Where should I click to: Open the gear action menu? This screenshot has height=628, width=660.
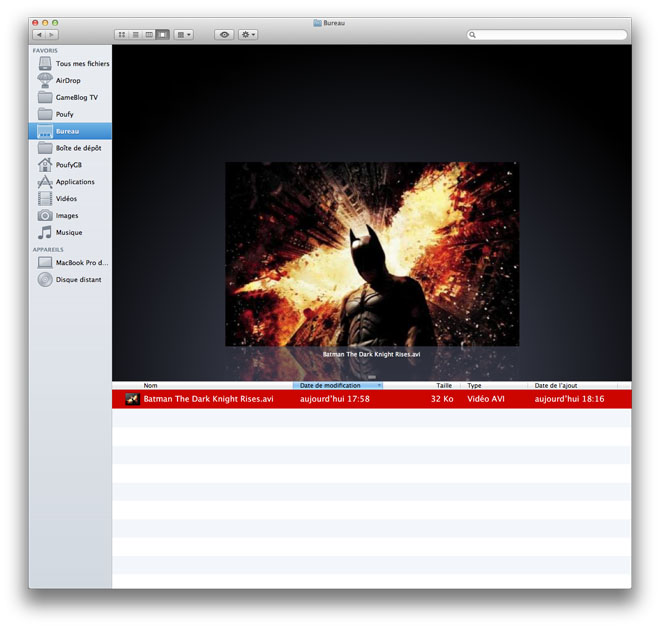pyautogui.click(x=248, y=35)
